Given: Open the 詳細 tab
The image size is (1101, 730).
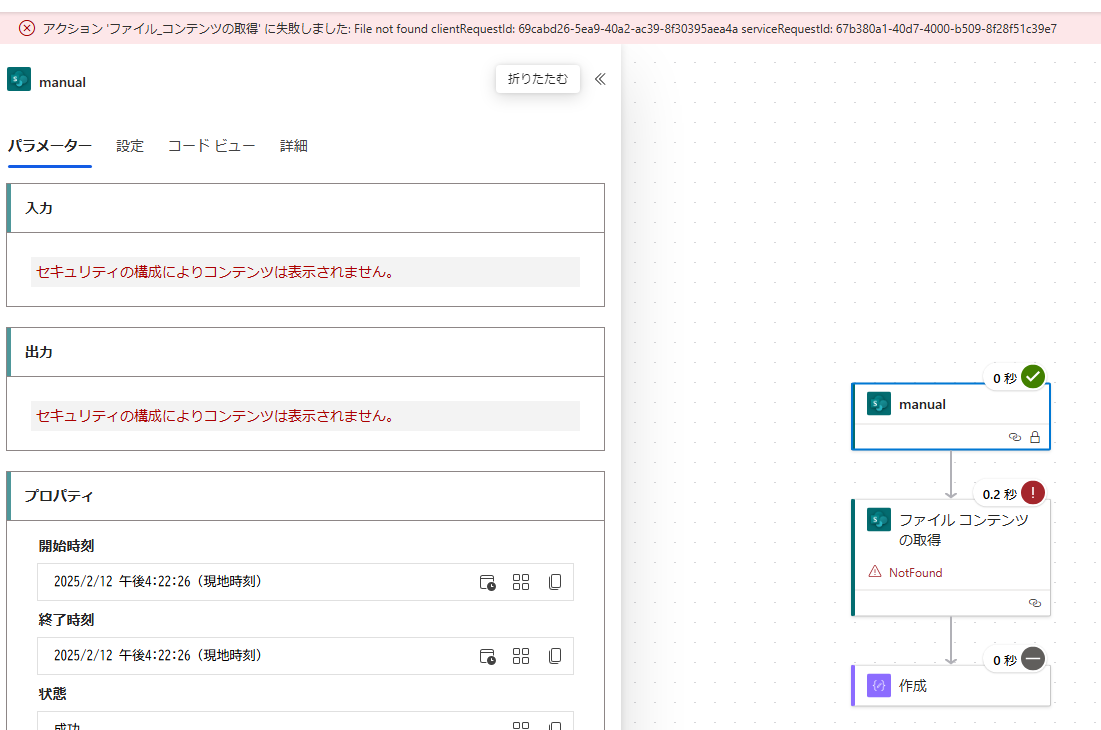Looking at the screenshot, I should (x=294, y=146).
